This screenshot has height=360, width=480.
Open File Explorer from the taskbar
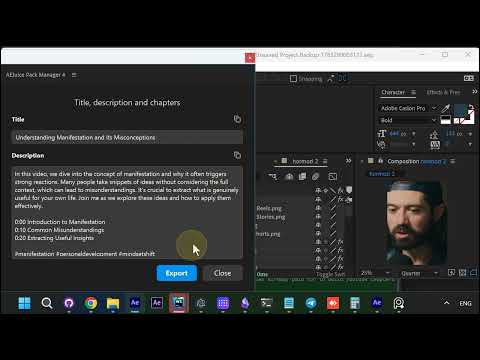click(x=113, y=303)
